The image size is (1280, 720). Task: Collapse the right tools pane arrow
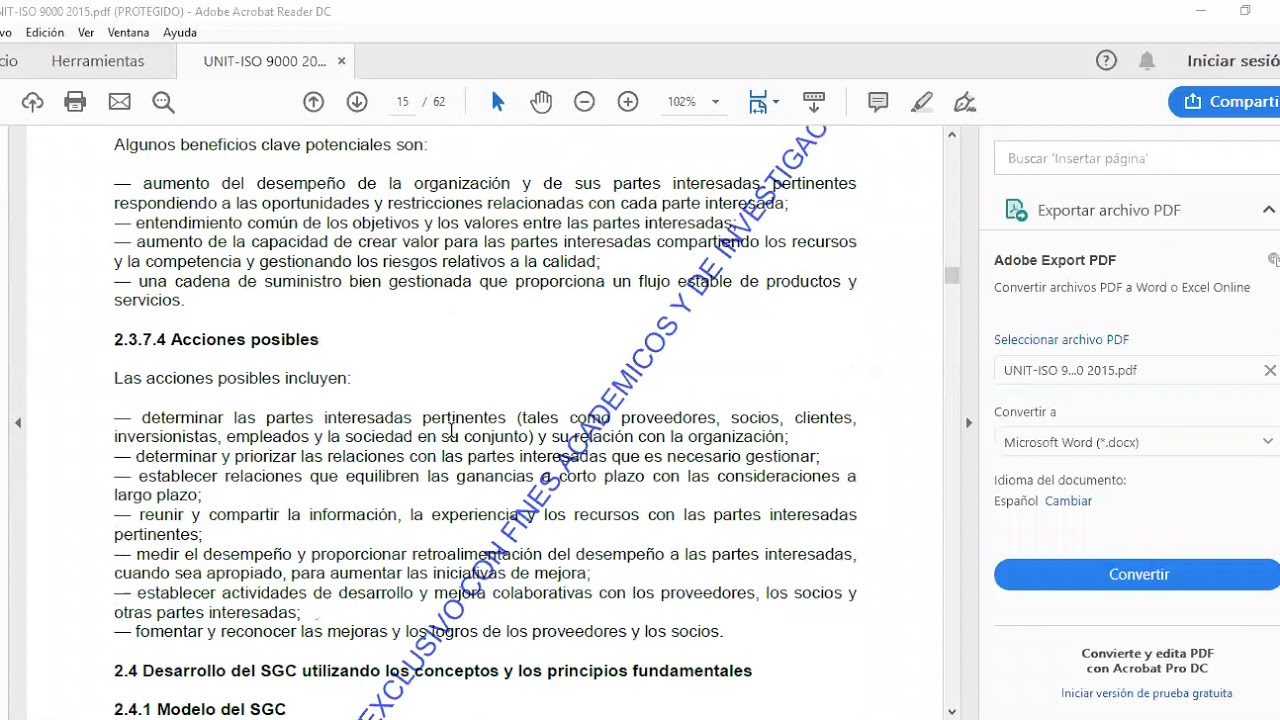tap(968, 423)
